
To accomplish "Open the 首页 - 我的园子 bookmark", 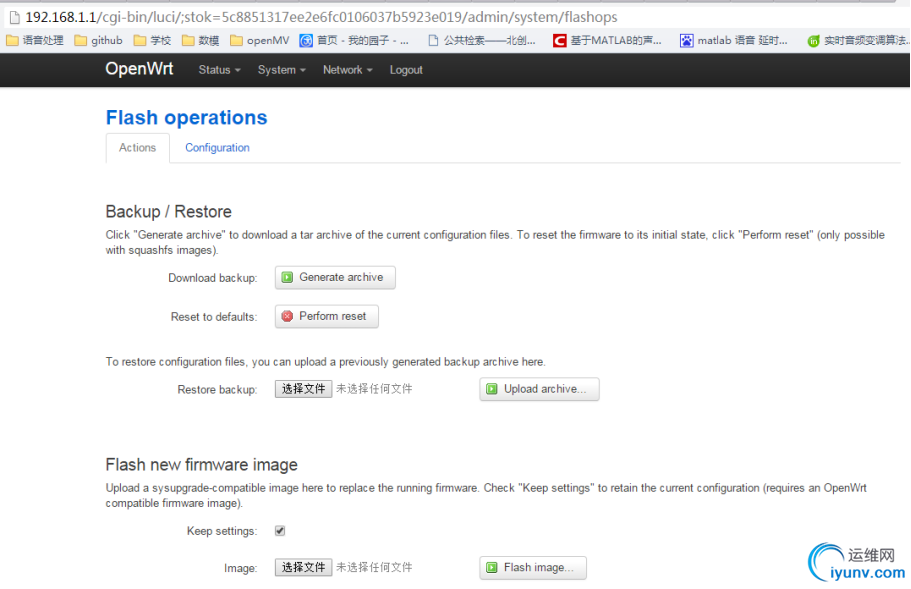I will point(354,40).
